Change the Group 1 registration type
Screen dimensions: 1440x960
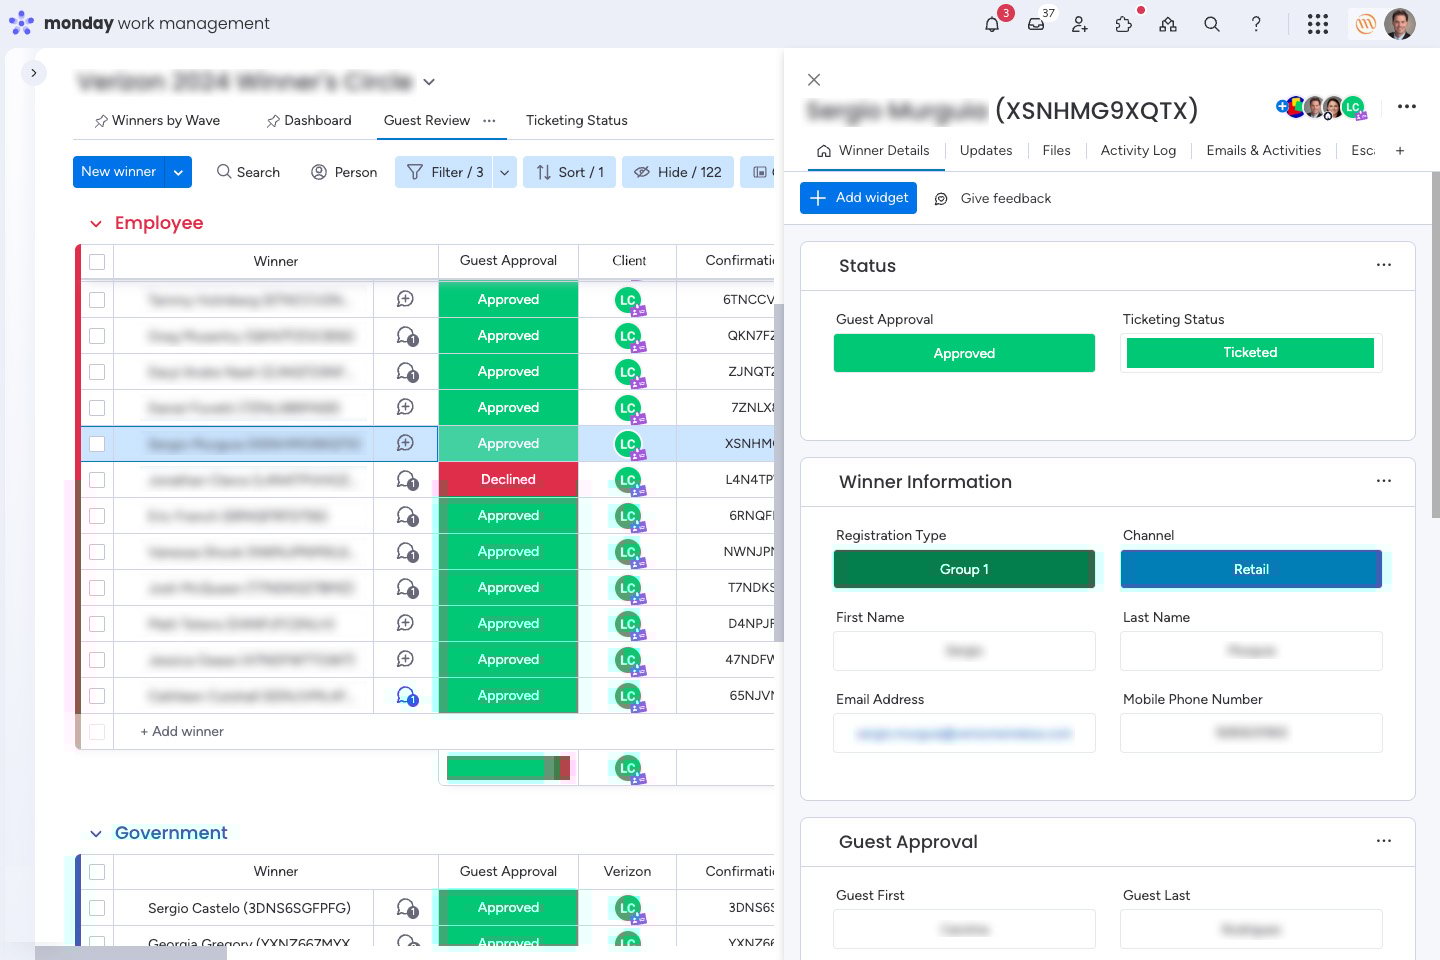964,569
